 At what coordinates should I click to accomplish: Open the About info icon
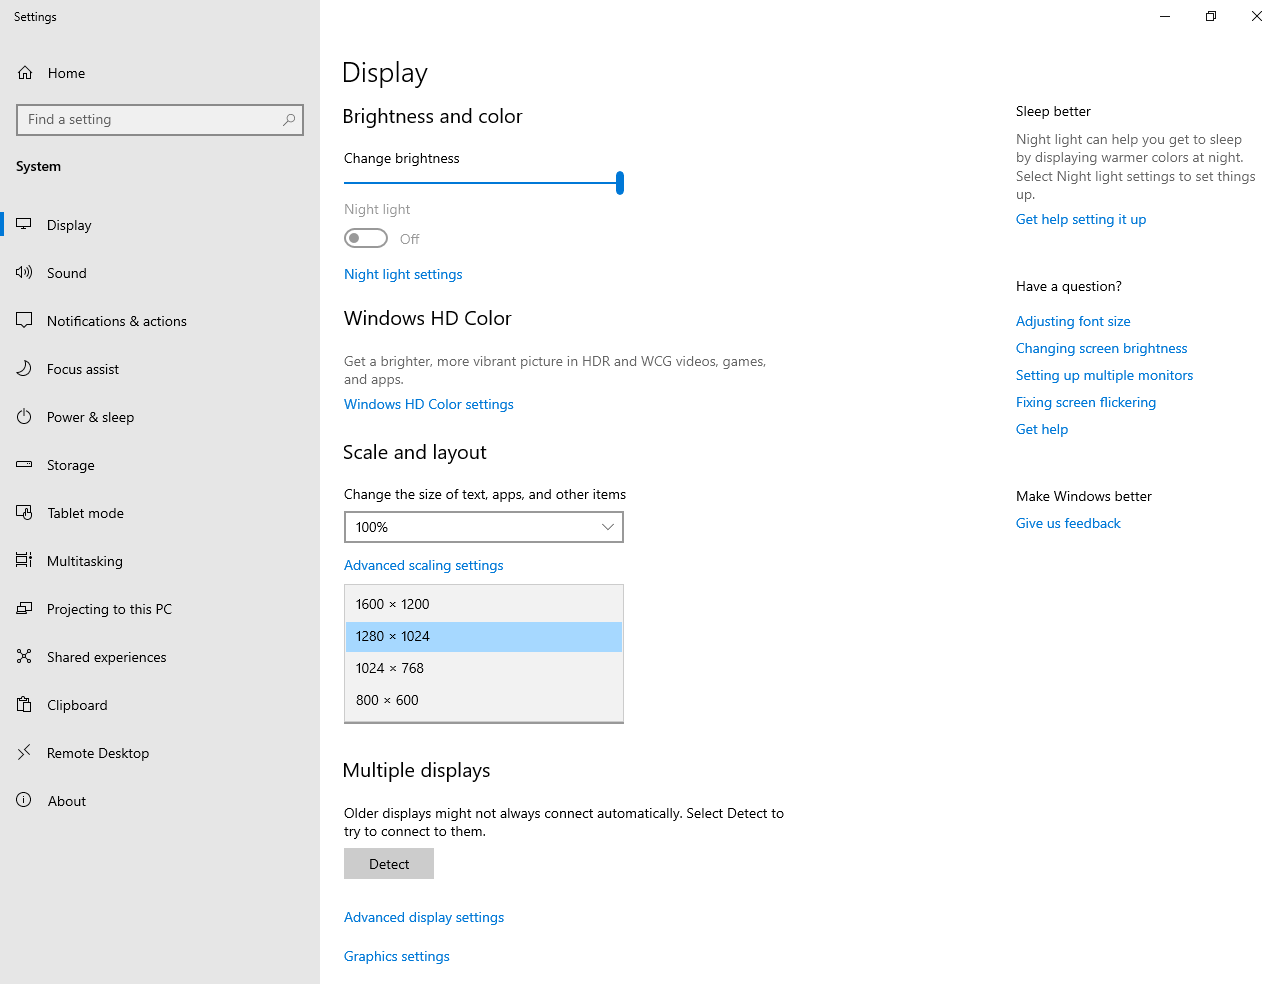[x=24, y=800]
